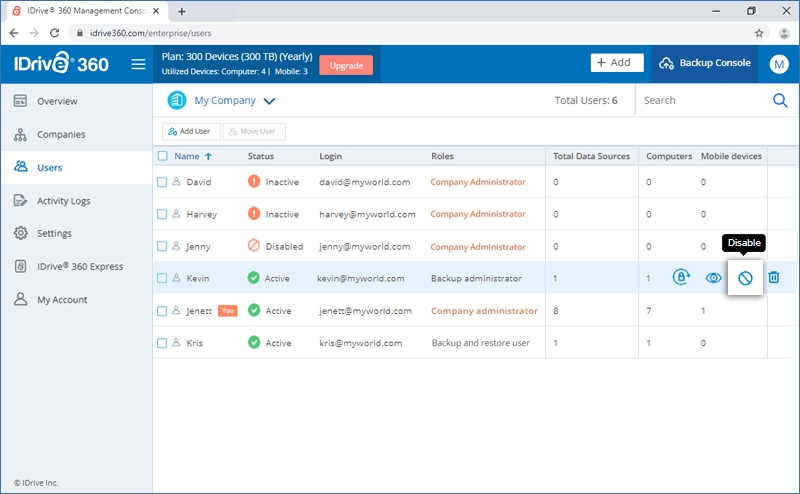Open the profile avatar M

coord(779,64)
